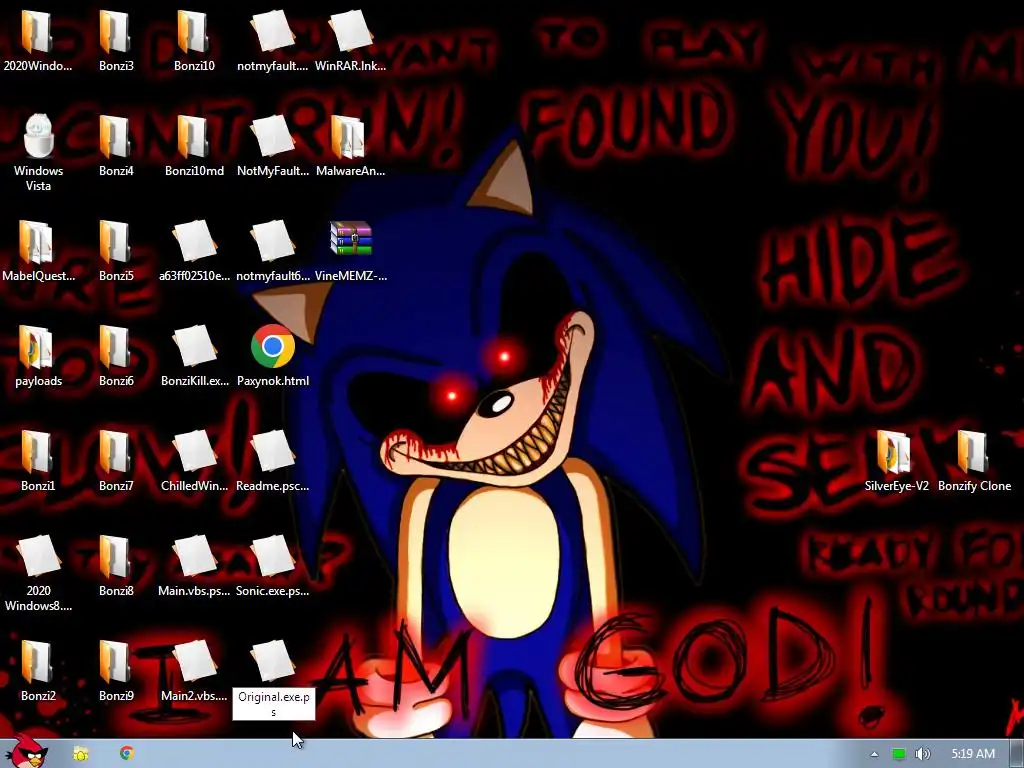Open the MabelQuest... folder
The width and height of the screenshot is (1024, 768).
37,243
